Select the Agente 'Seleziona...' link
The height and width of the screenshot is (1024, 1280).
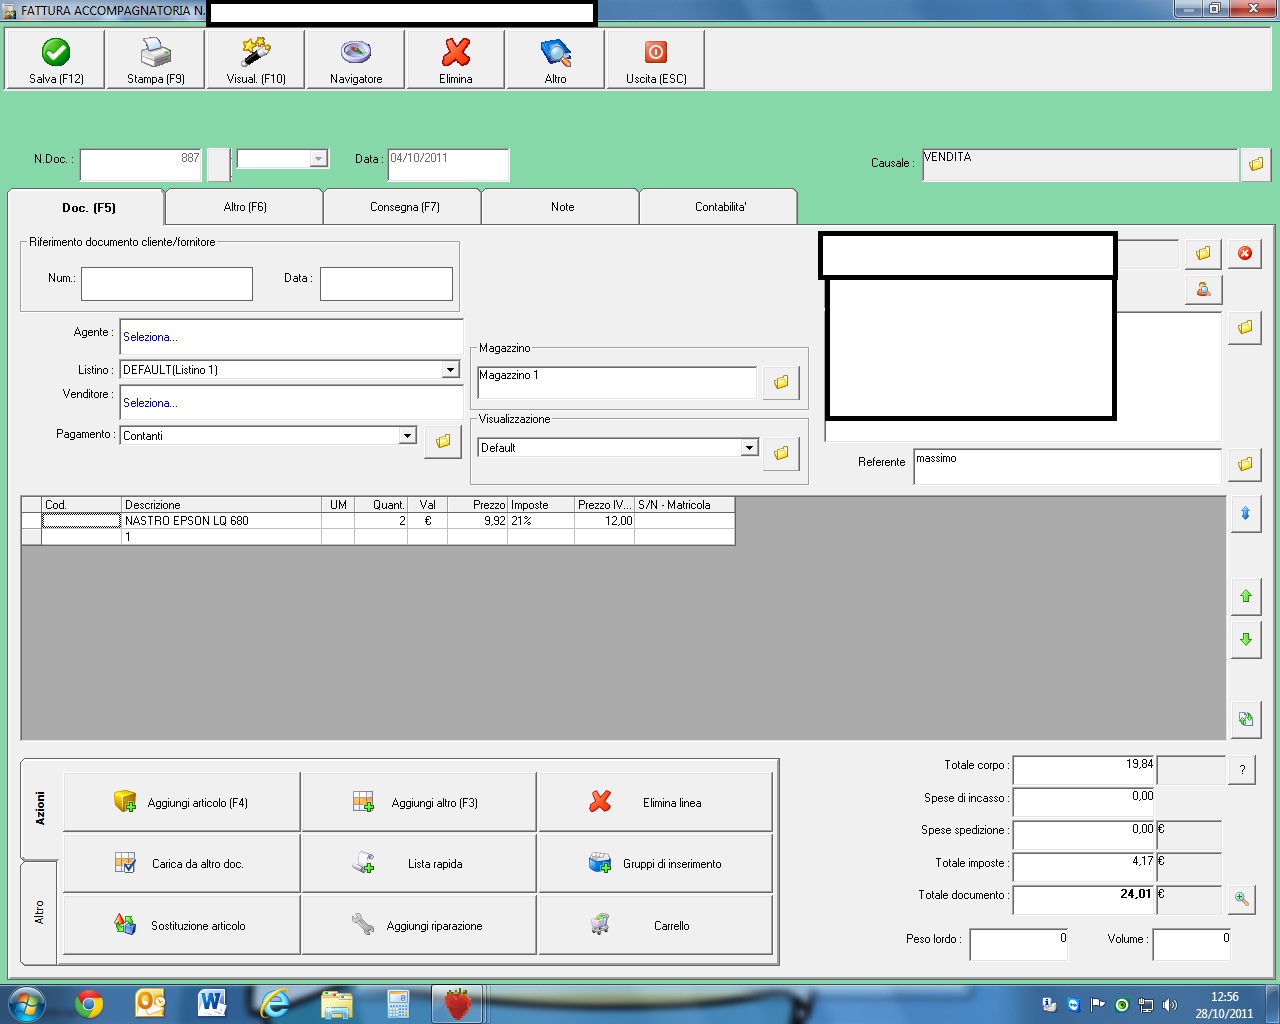tap(150, 337)
